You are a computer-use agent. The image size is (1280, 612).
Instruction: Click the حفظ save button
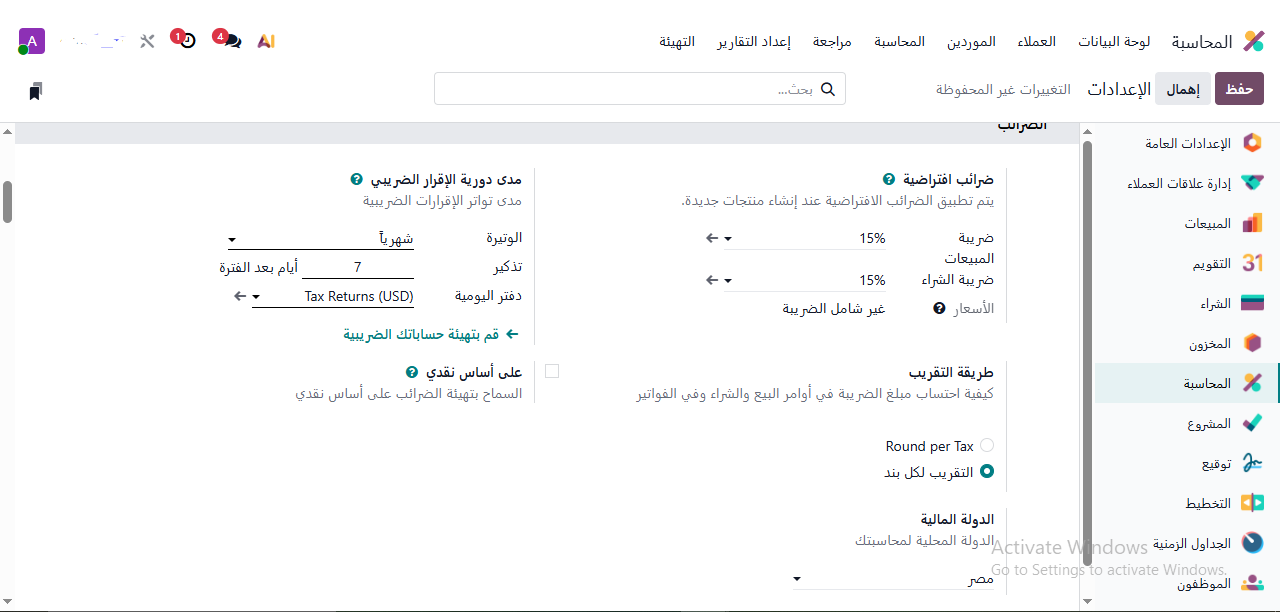(x=1239, y=89)
